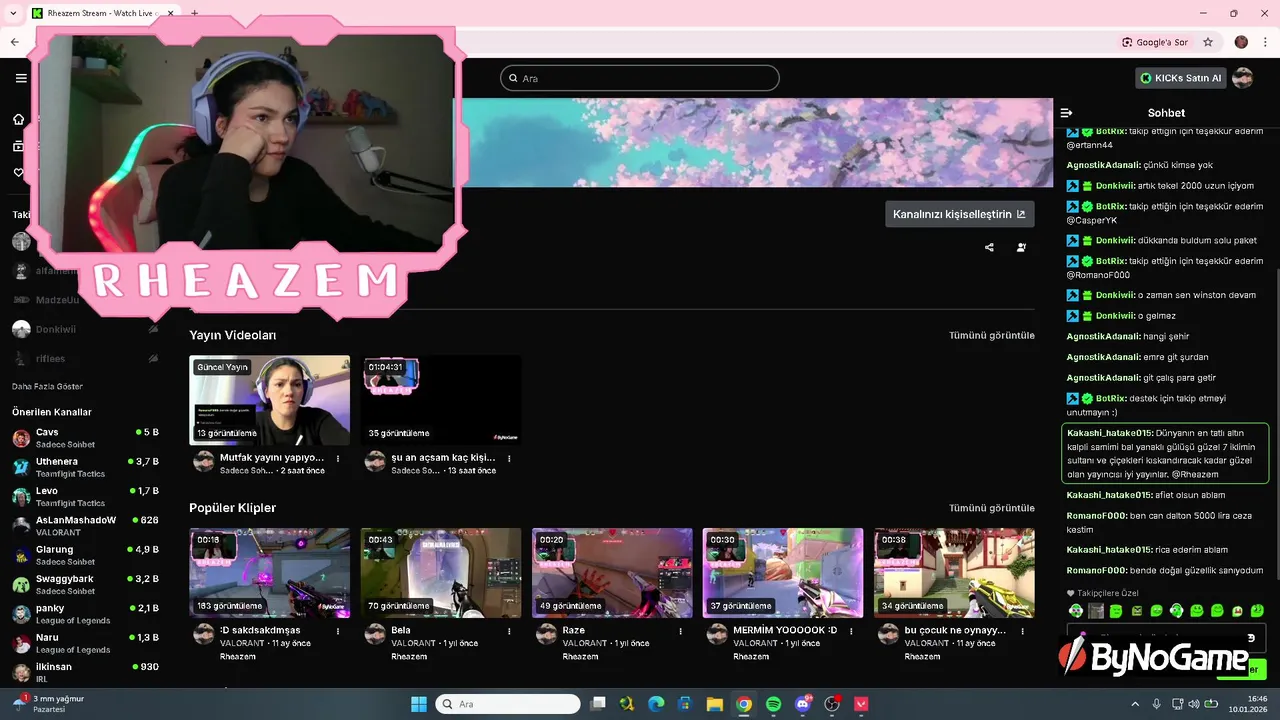Click the taskbar search box Ara
1280x720 pixels.
[508, 704]
